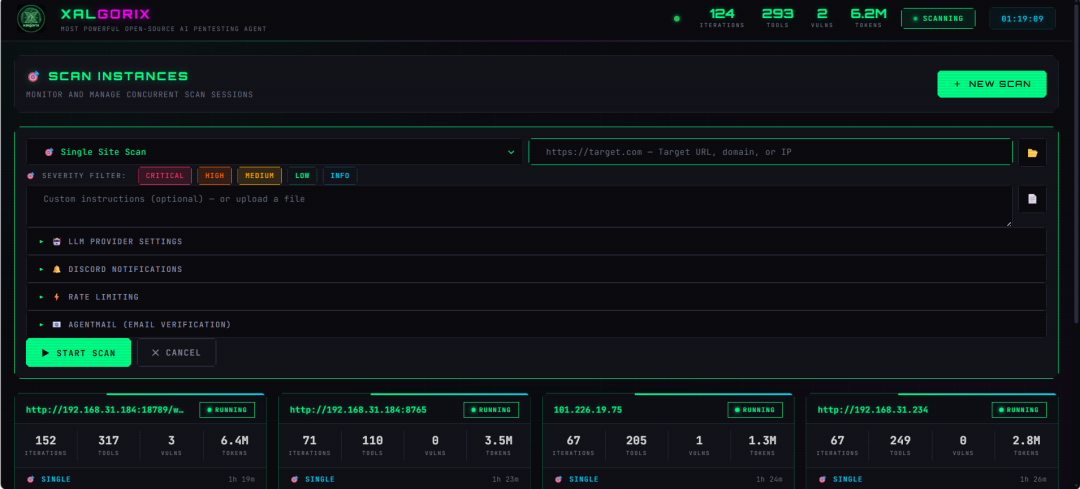Click the 01:19:09 timer display
Screen dimensions: 1080x489
point(1022,19)
